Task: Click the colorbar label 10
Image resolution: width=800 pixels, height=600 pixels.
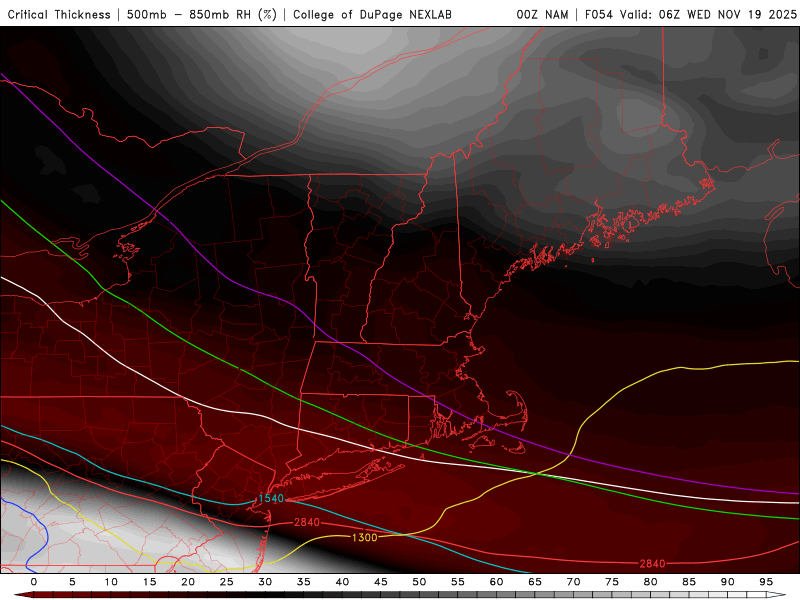Action: click(x=111, y=582)
